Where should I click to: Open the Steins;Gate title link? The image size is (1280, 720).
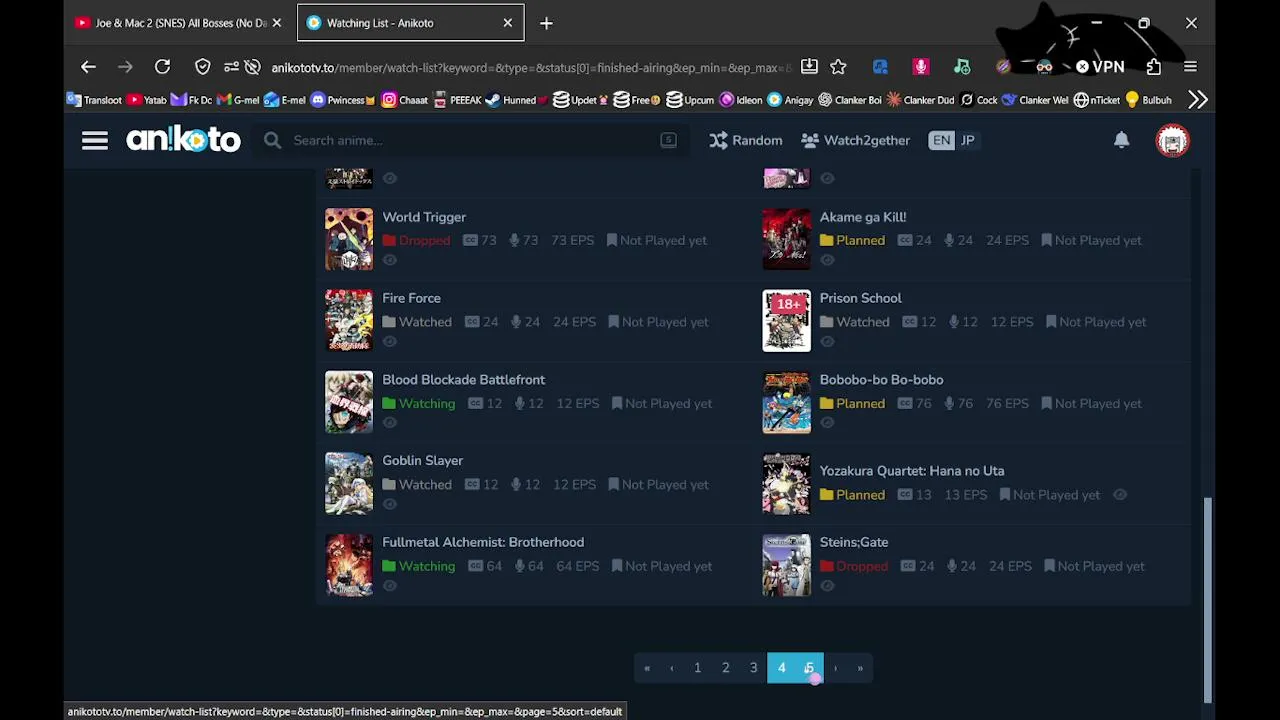point(854,542)
